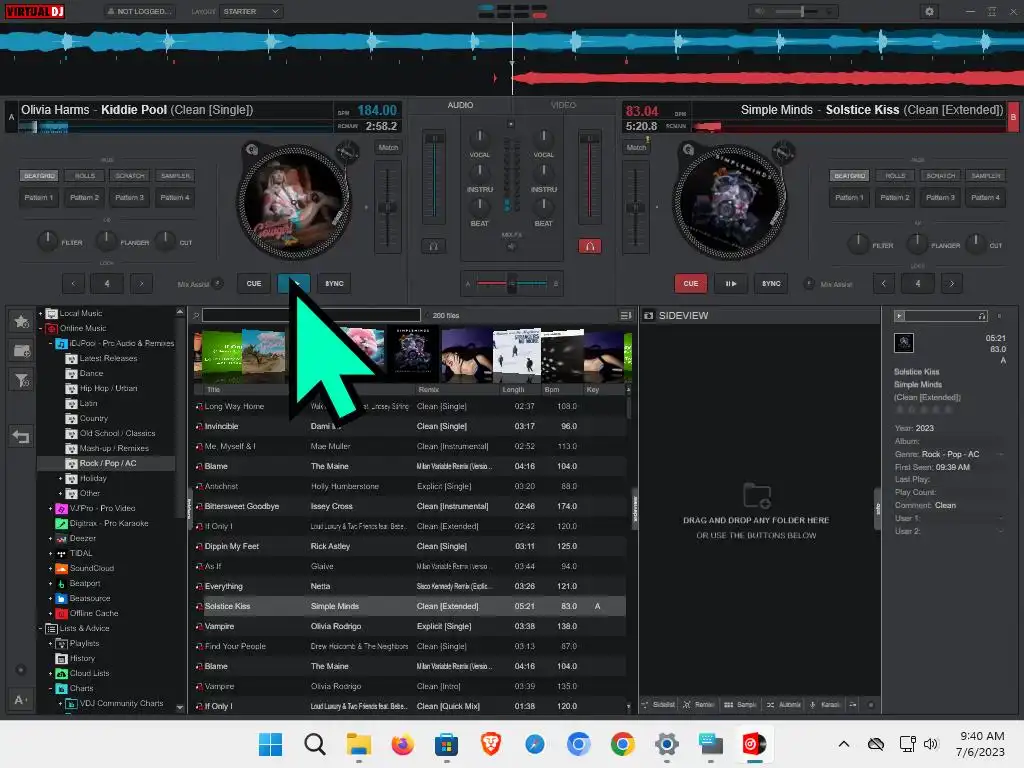Click the favorites star sidebar icon
The height and width of the screenshot is (768, 1024).
[x=22, y=321]
